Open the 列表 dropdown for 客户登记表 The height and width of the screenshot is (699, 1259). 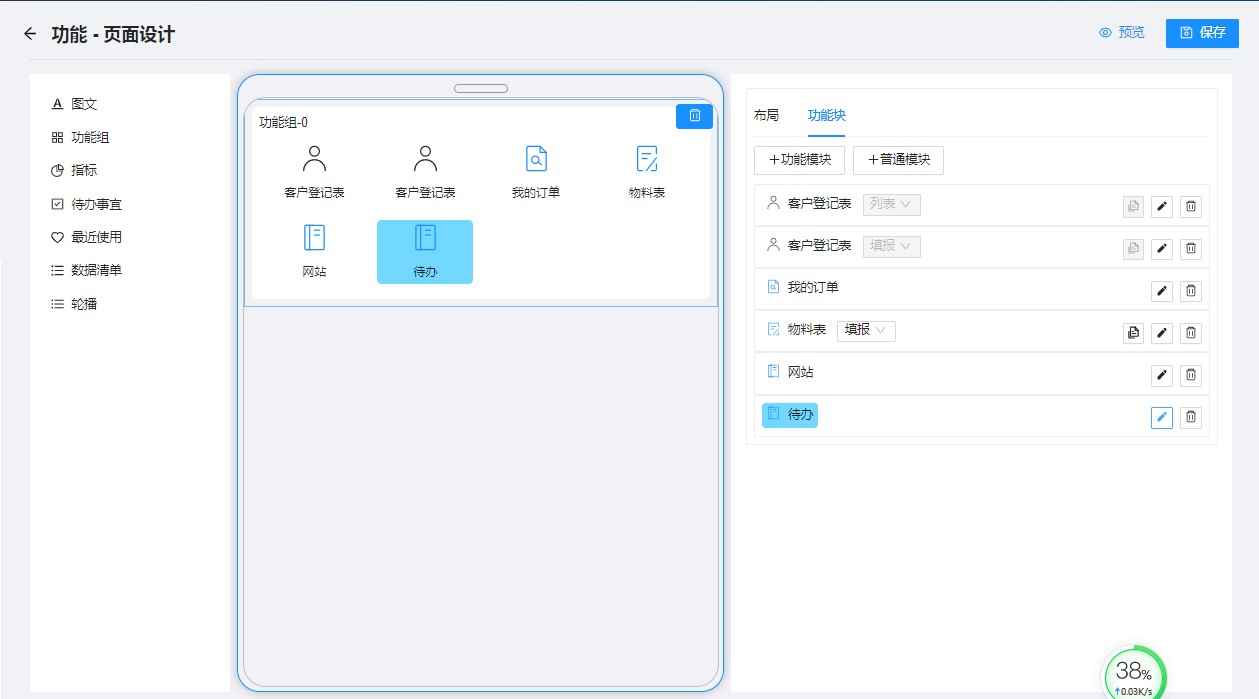891,204
